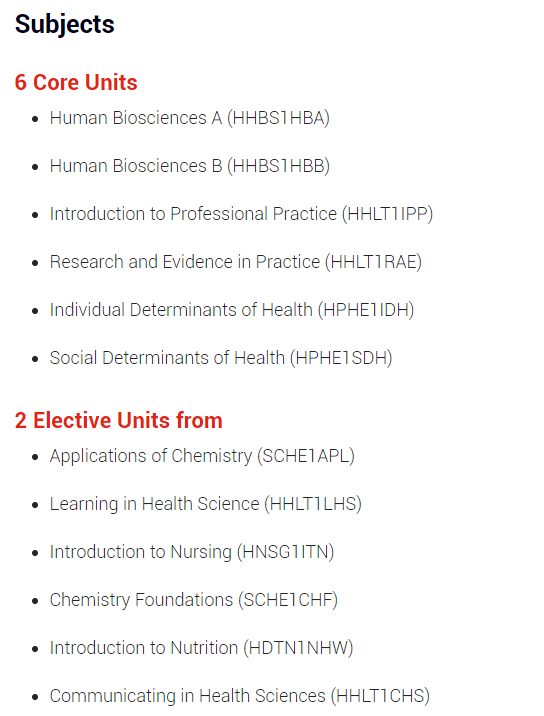The image size is (544, 716).
Task: Click the 2 Elective Units from heading
Action: [118, 421]
